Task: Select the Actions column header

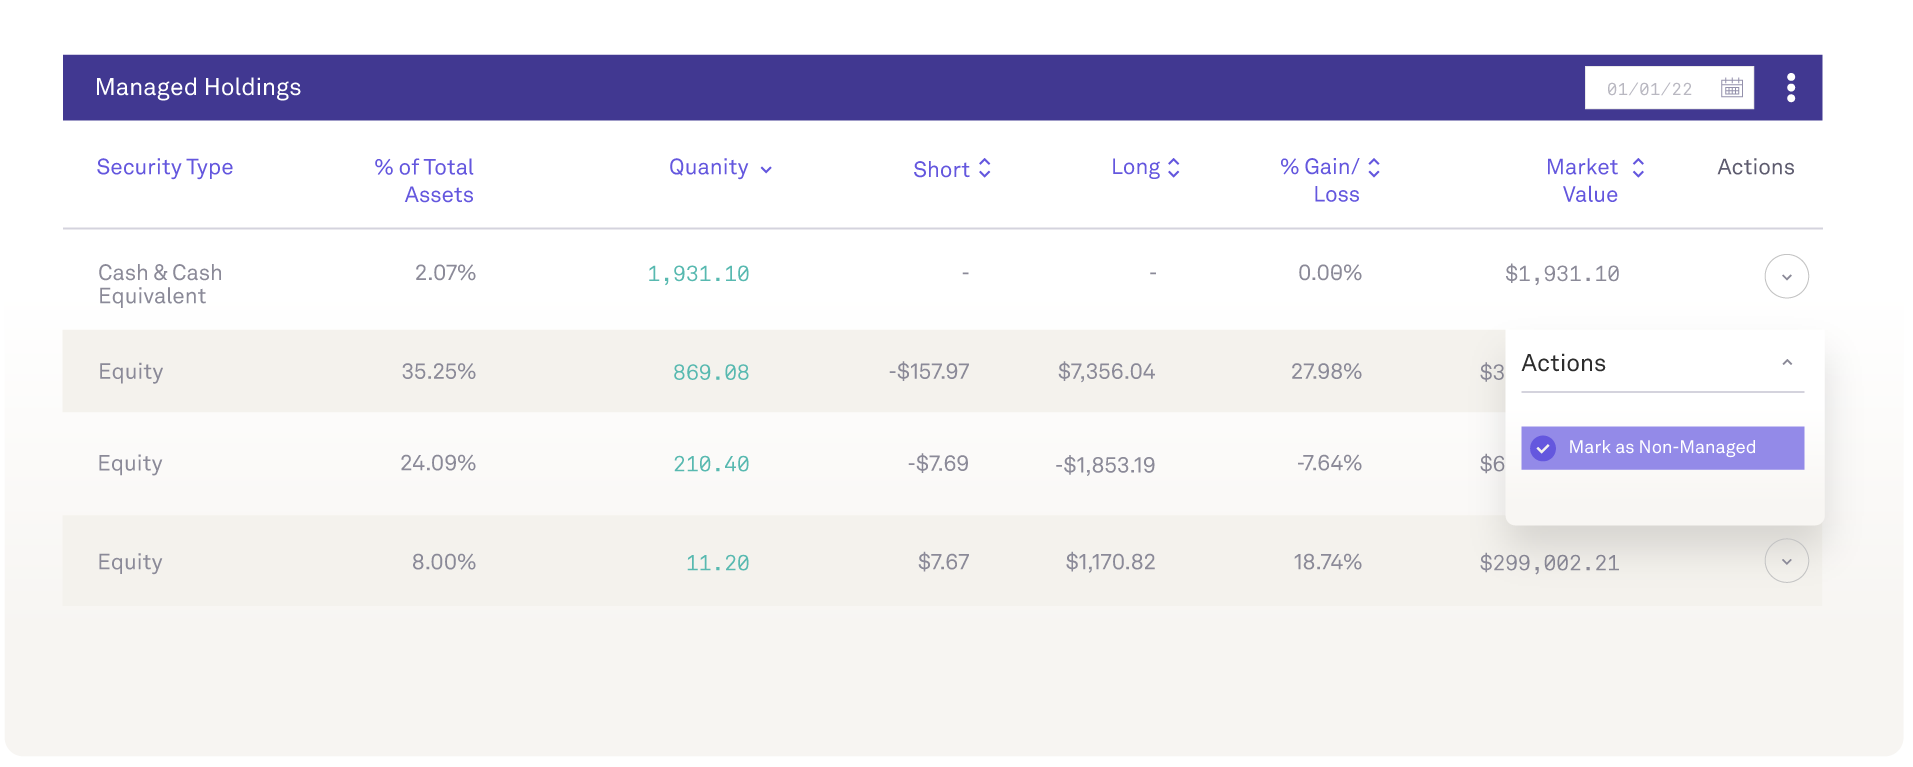Action: [1755, 167]
